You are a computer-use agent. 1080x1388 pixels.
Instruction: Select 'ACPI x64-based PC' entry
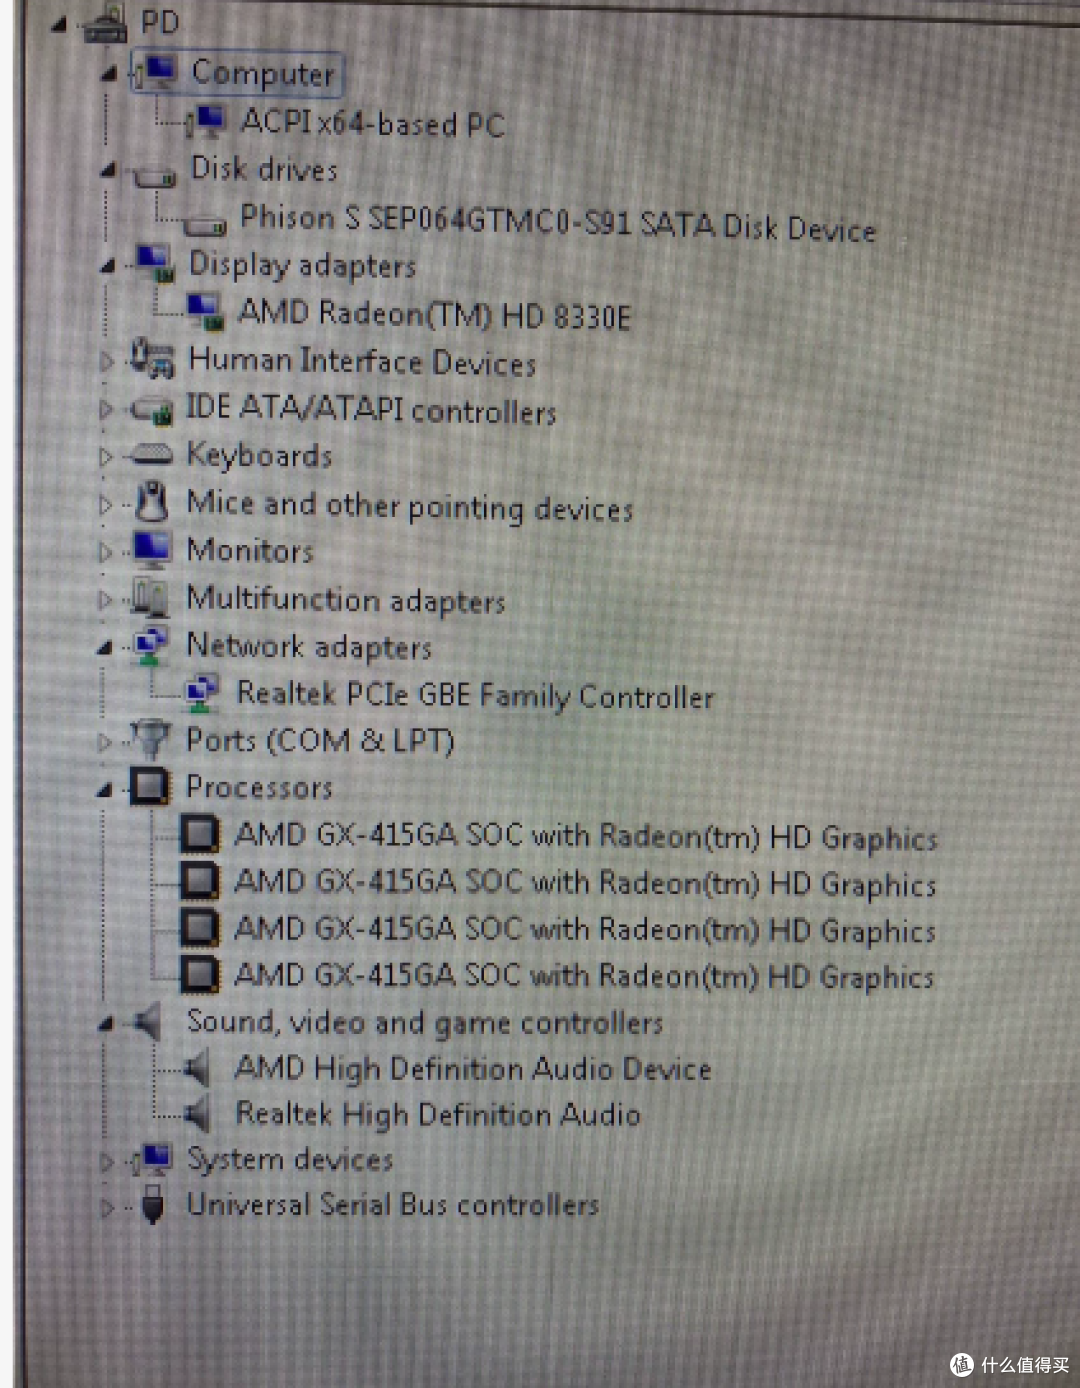[x=372, y=123]
